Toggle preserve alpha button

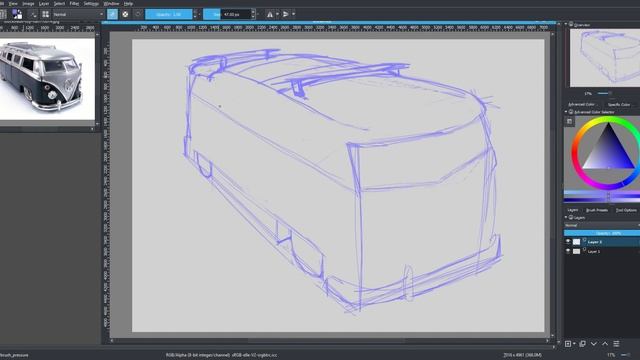coord(125,14)
